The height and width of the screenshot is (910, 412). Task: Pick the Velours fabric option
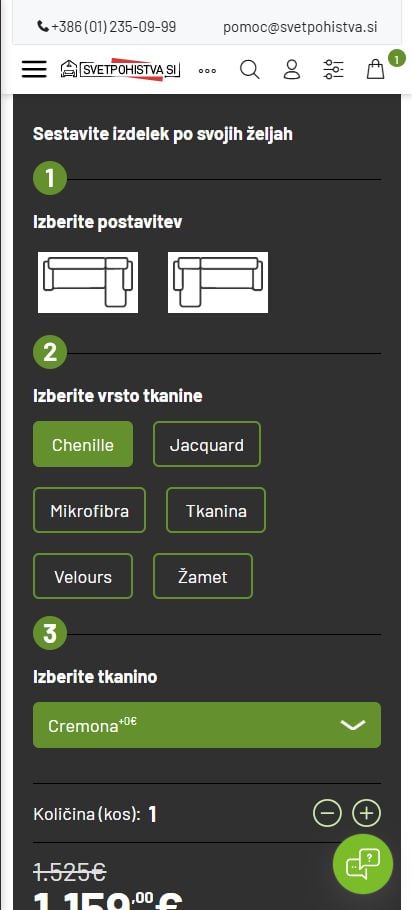point(83,577)
